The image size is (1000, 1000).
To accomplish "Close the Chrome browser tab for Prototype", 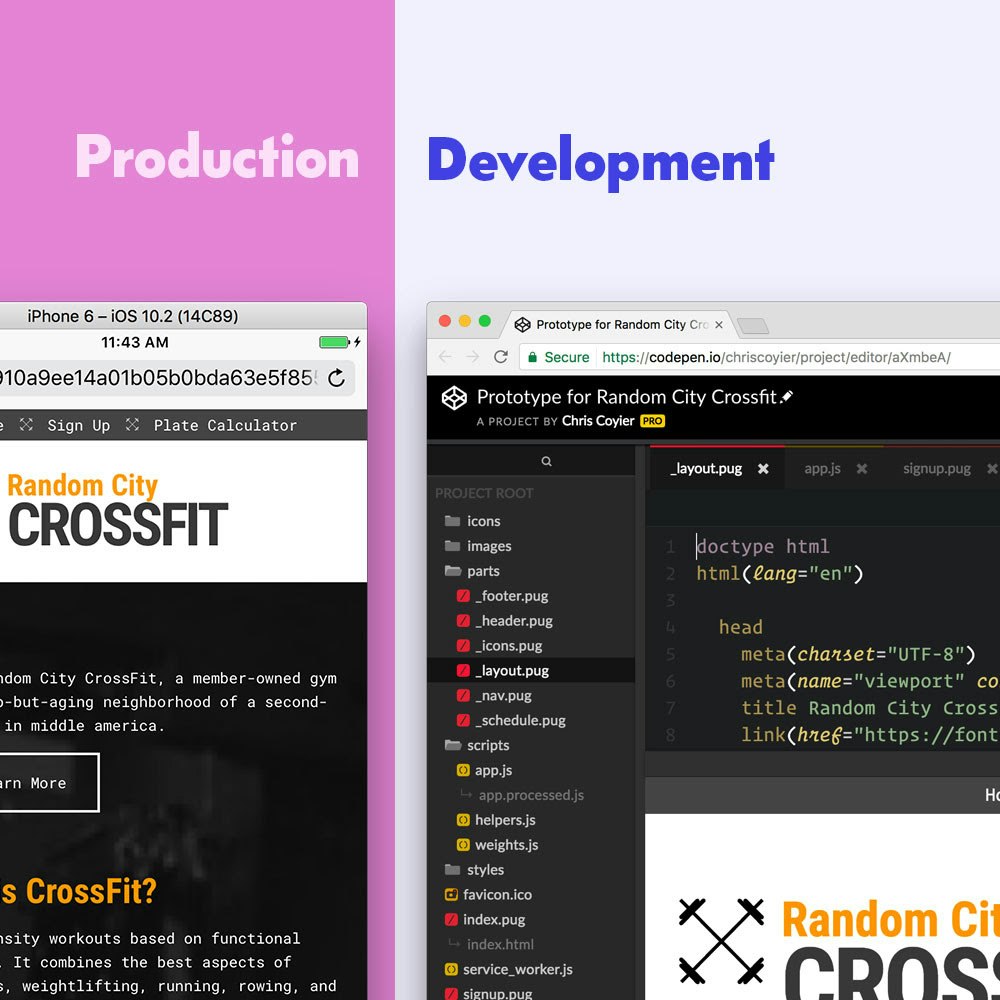I will [x=719, y=325].
